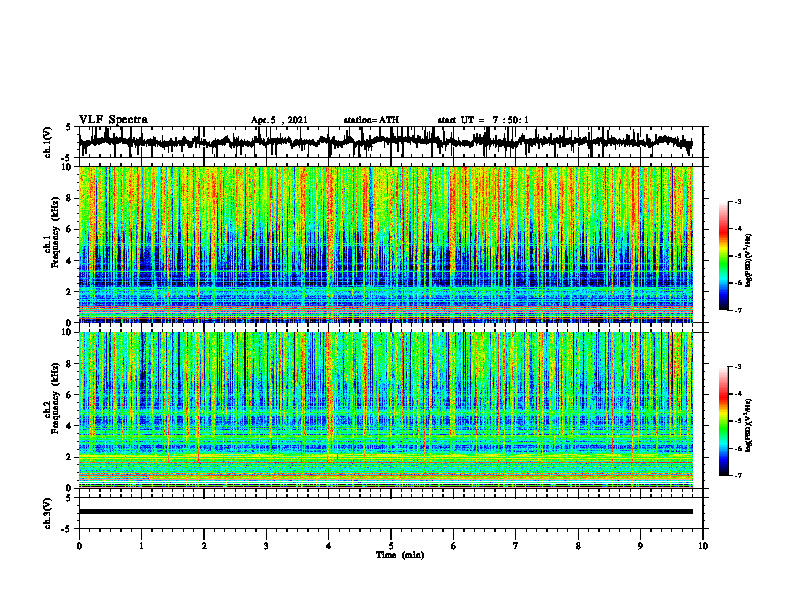Screen dimensions: 792x612
Task: Click the "4" tick on ch.2 frequency axis
Action: pyautogui.click(x=71, y=426)
